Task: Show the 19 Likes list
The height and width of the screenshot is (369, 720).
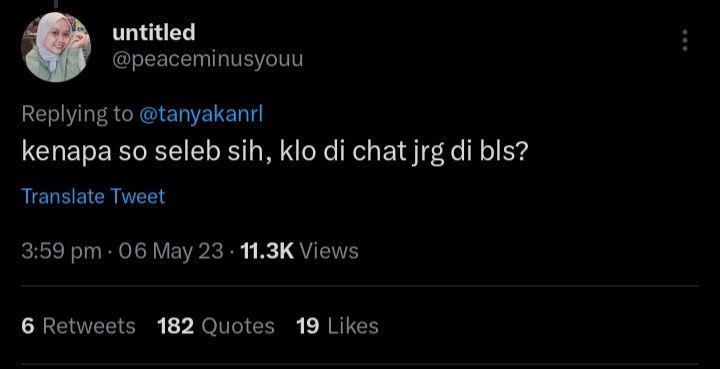Action: [x=338, y=326]
